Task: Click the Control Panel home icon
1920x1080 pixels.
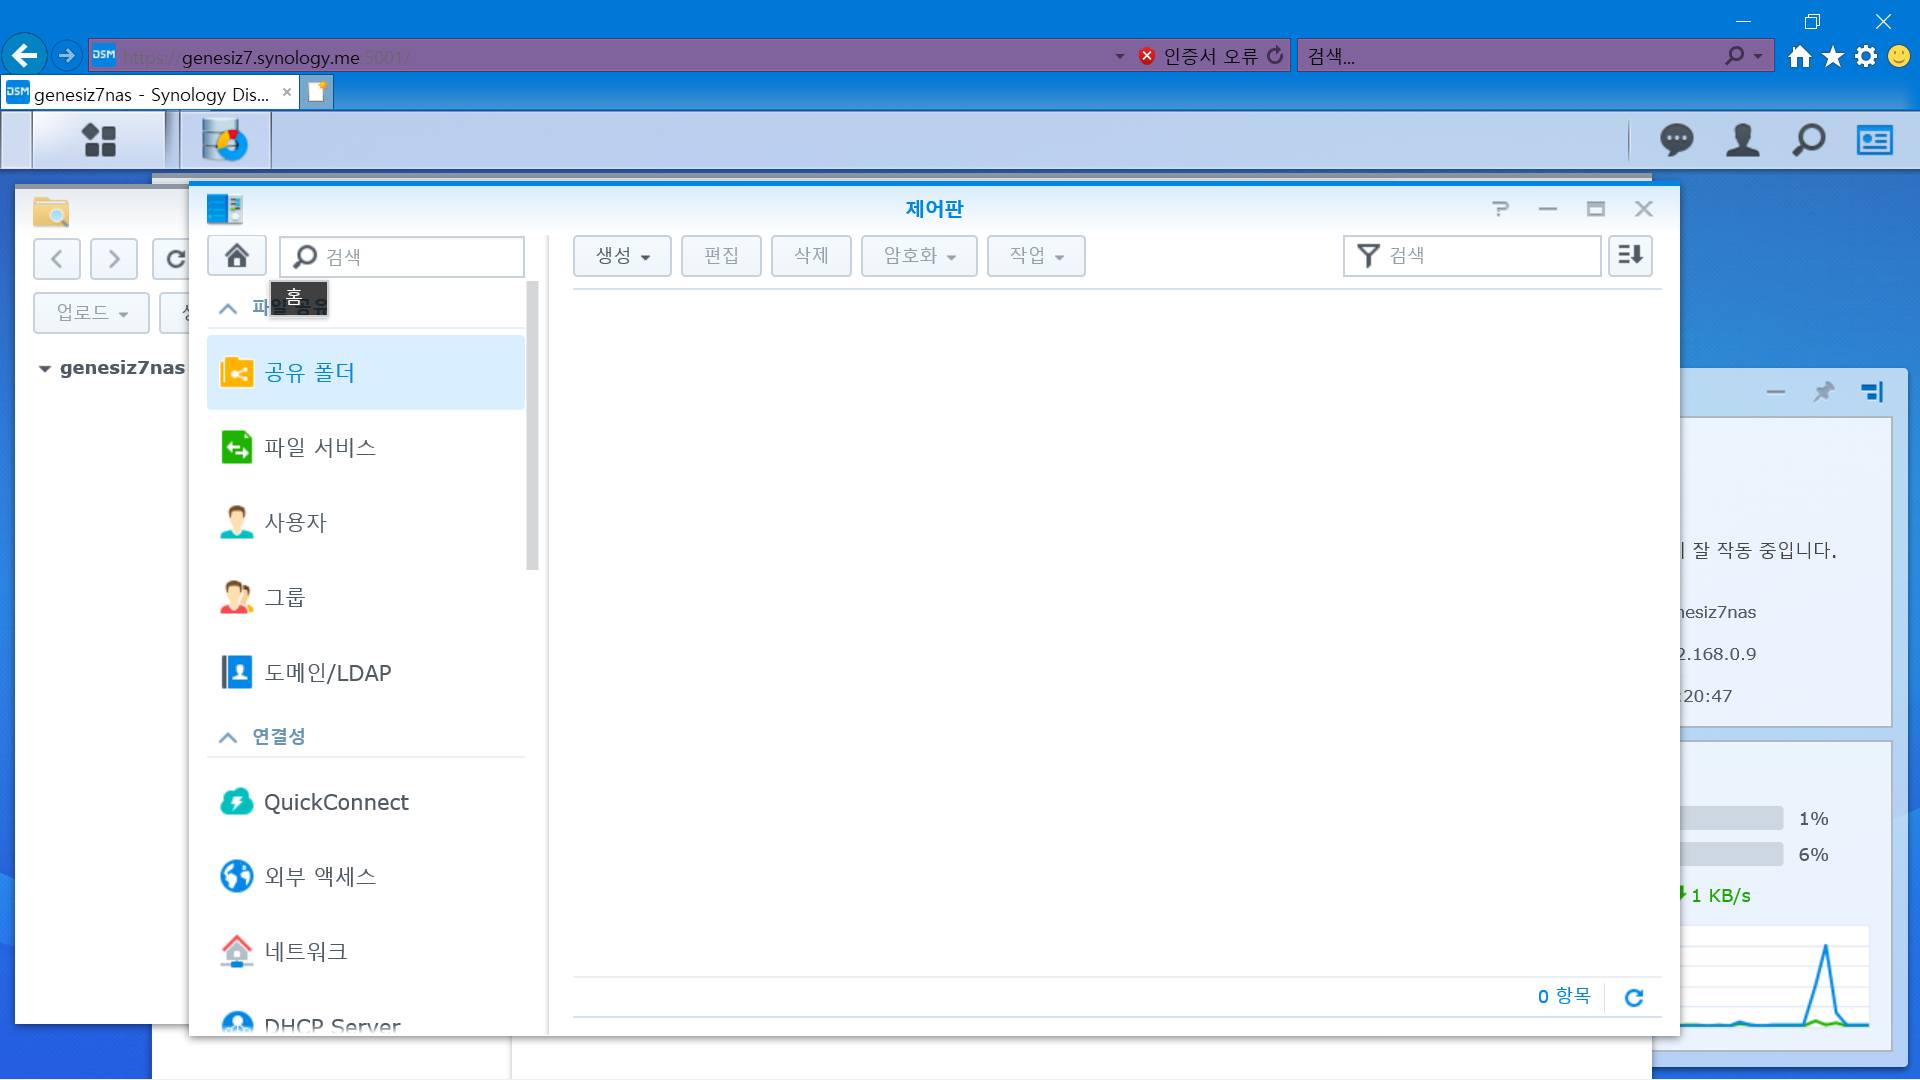Action: click(237, 256)
